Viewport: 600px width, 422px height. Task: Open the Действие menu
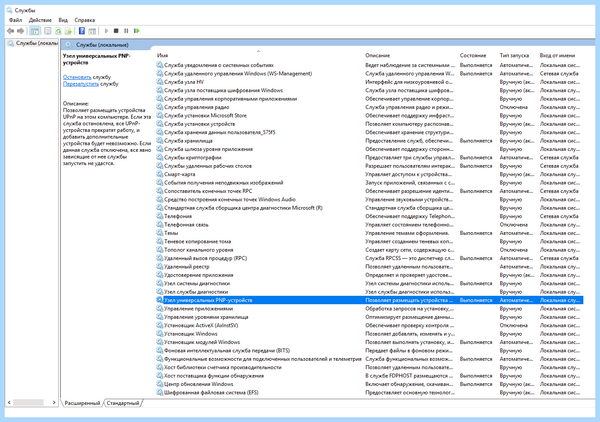pos(40,20)
